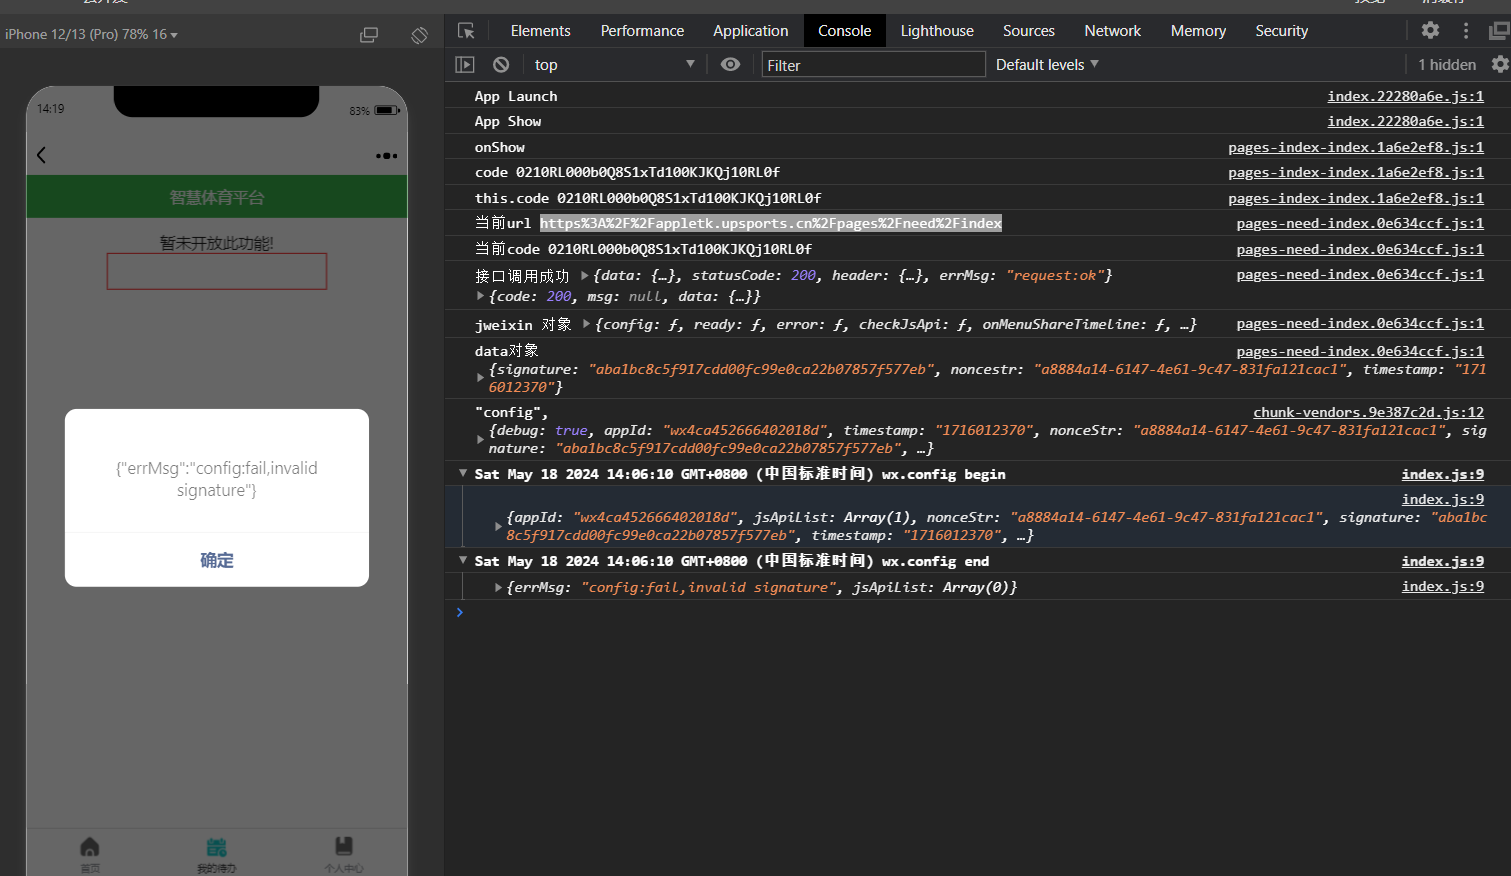Screen dimensions: 1511x876
Task: Open DevTools more options kebab menu
Action: pos(1466,30)
